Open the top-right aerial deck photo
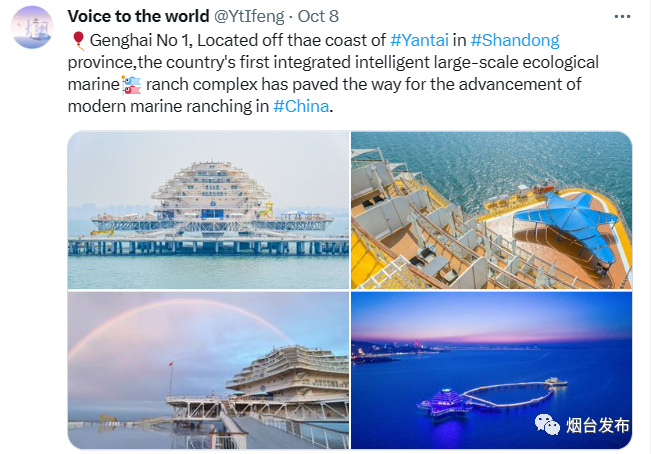The height and width of the screenshot is (454, 651). coord(491,210)
